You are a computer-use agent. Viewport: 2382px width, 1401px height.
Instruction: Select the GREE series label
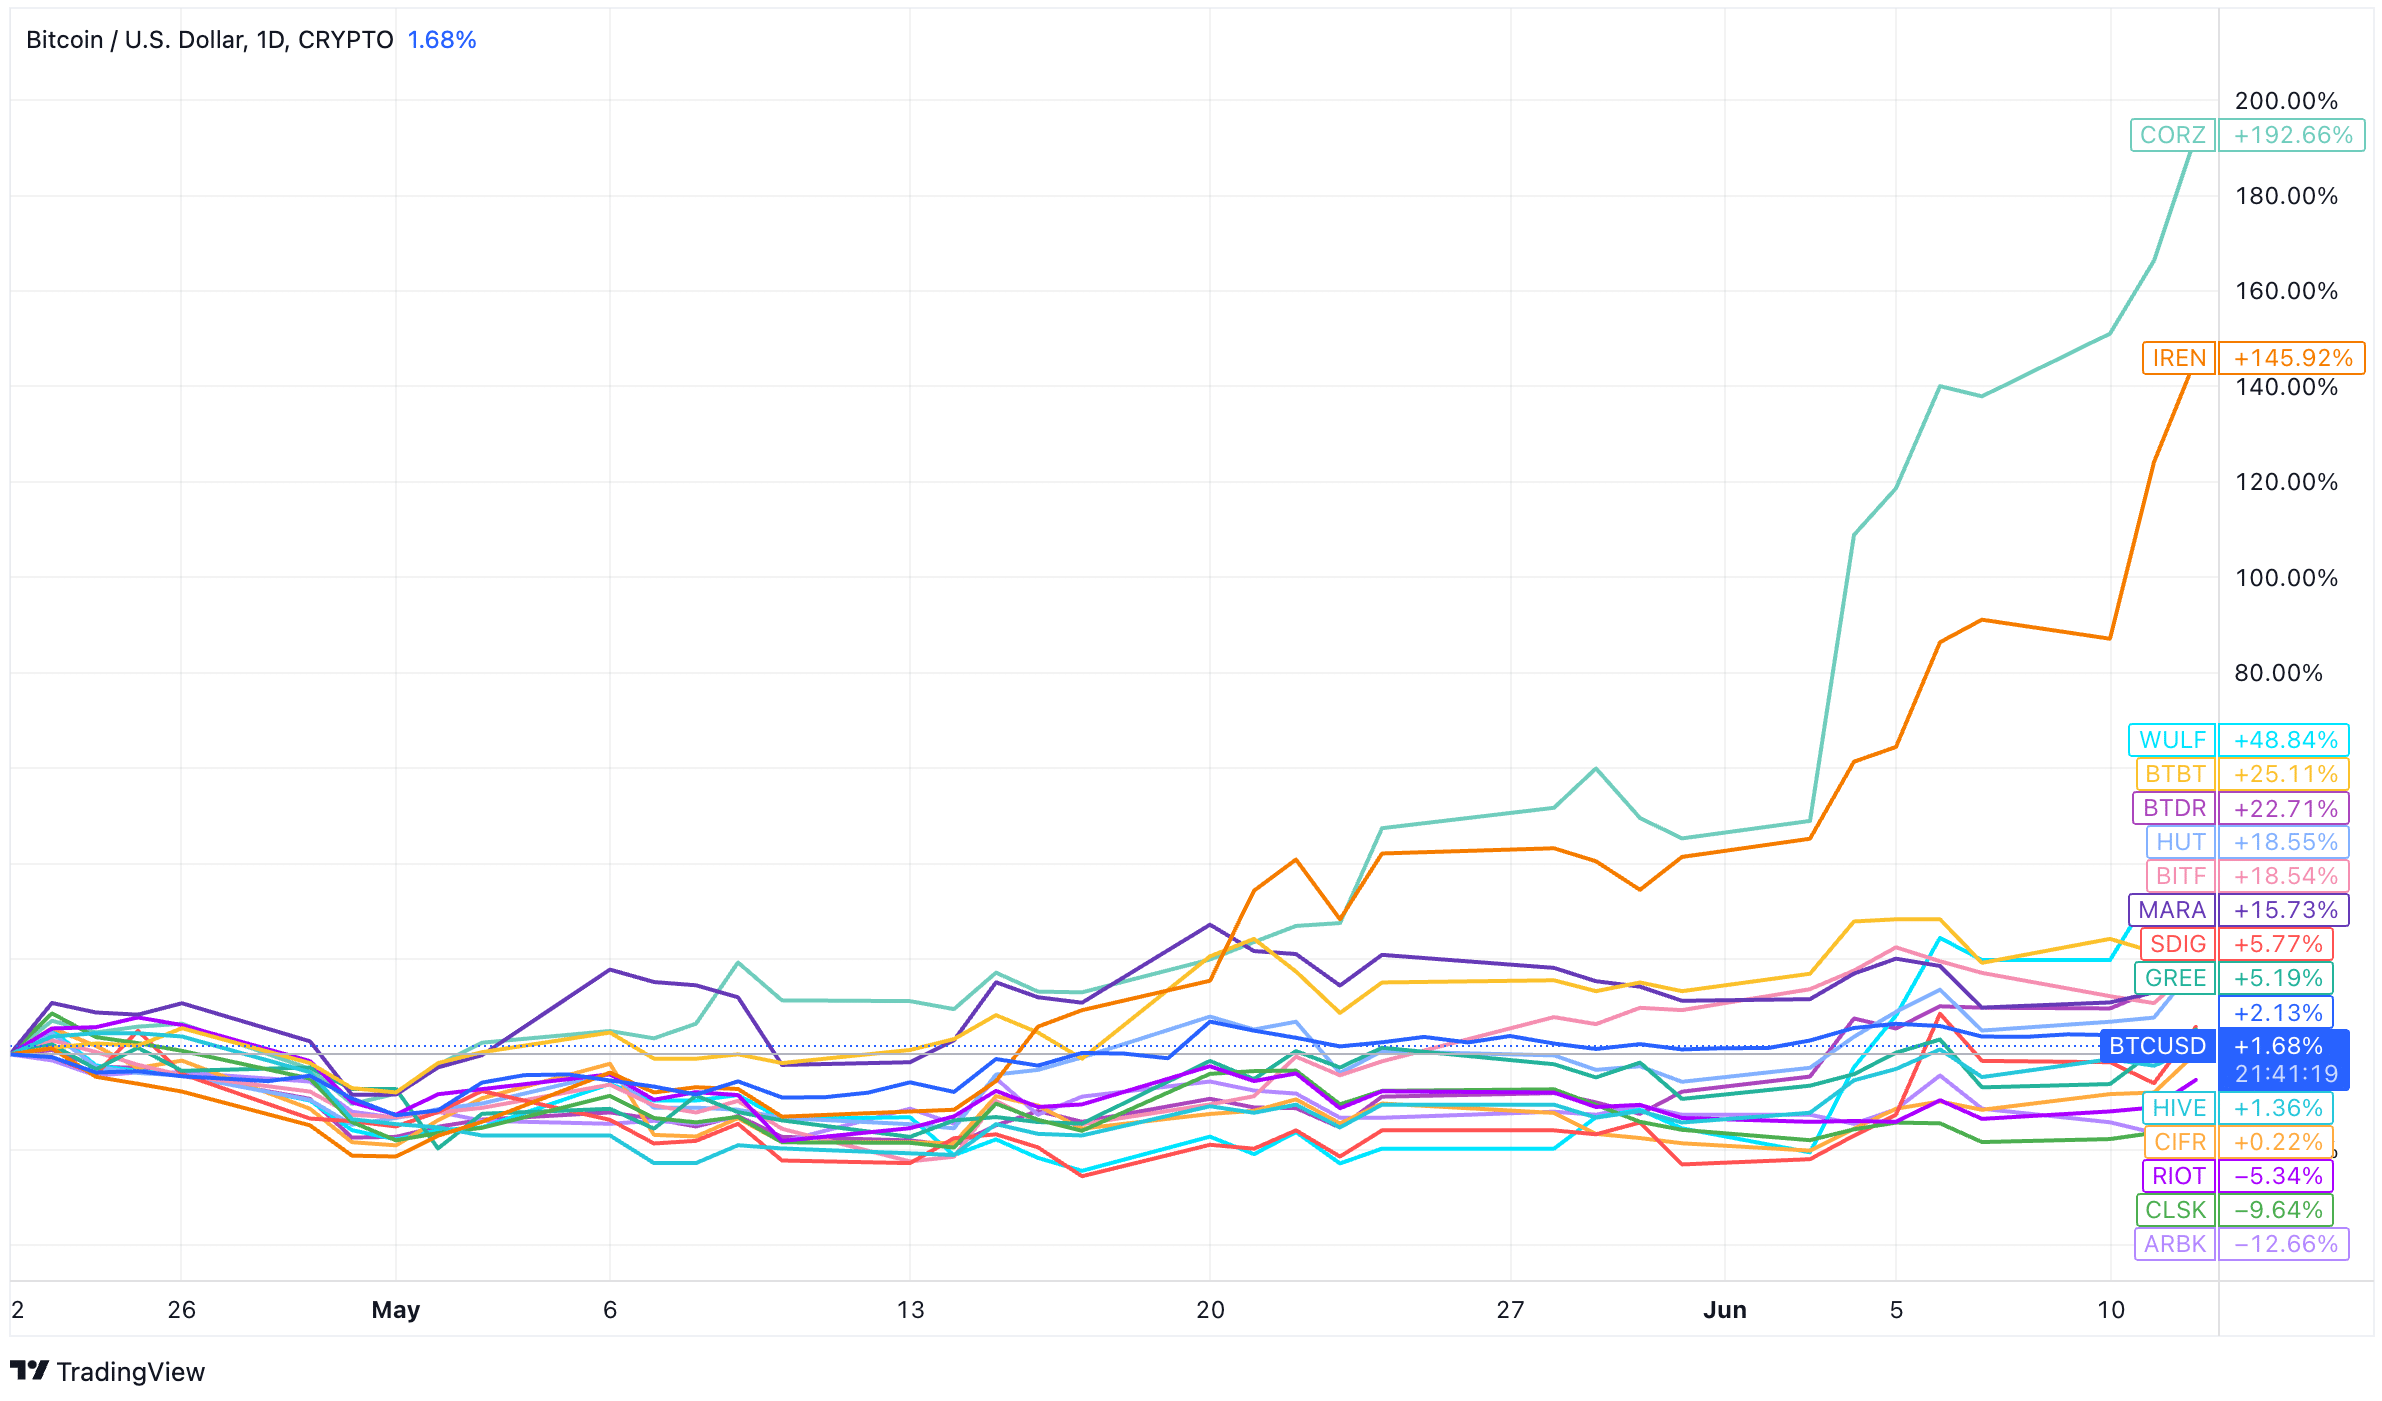tap(2175, 978)
